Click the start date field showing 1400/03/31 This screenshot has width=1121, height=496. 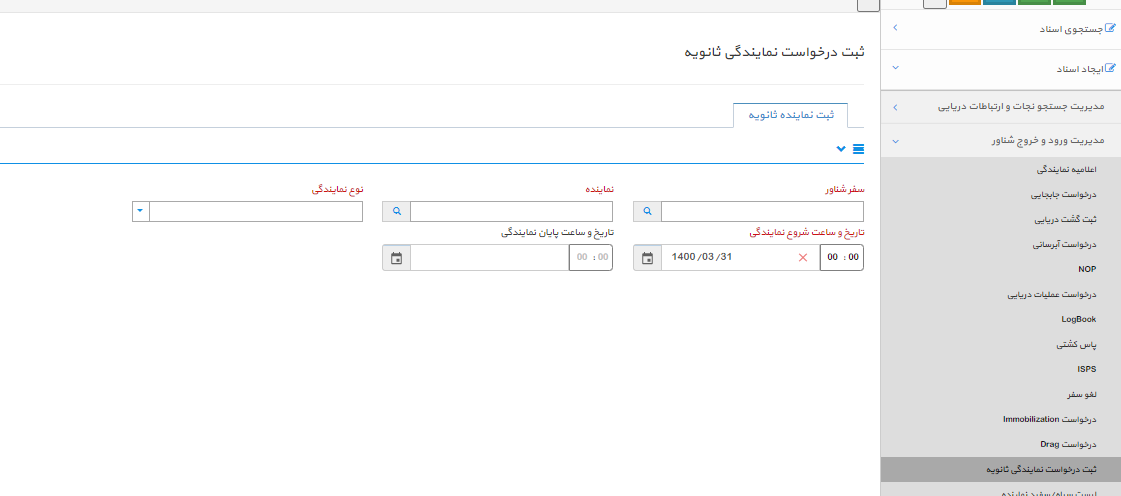tap(741, 257)
